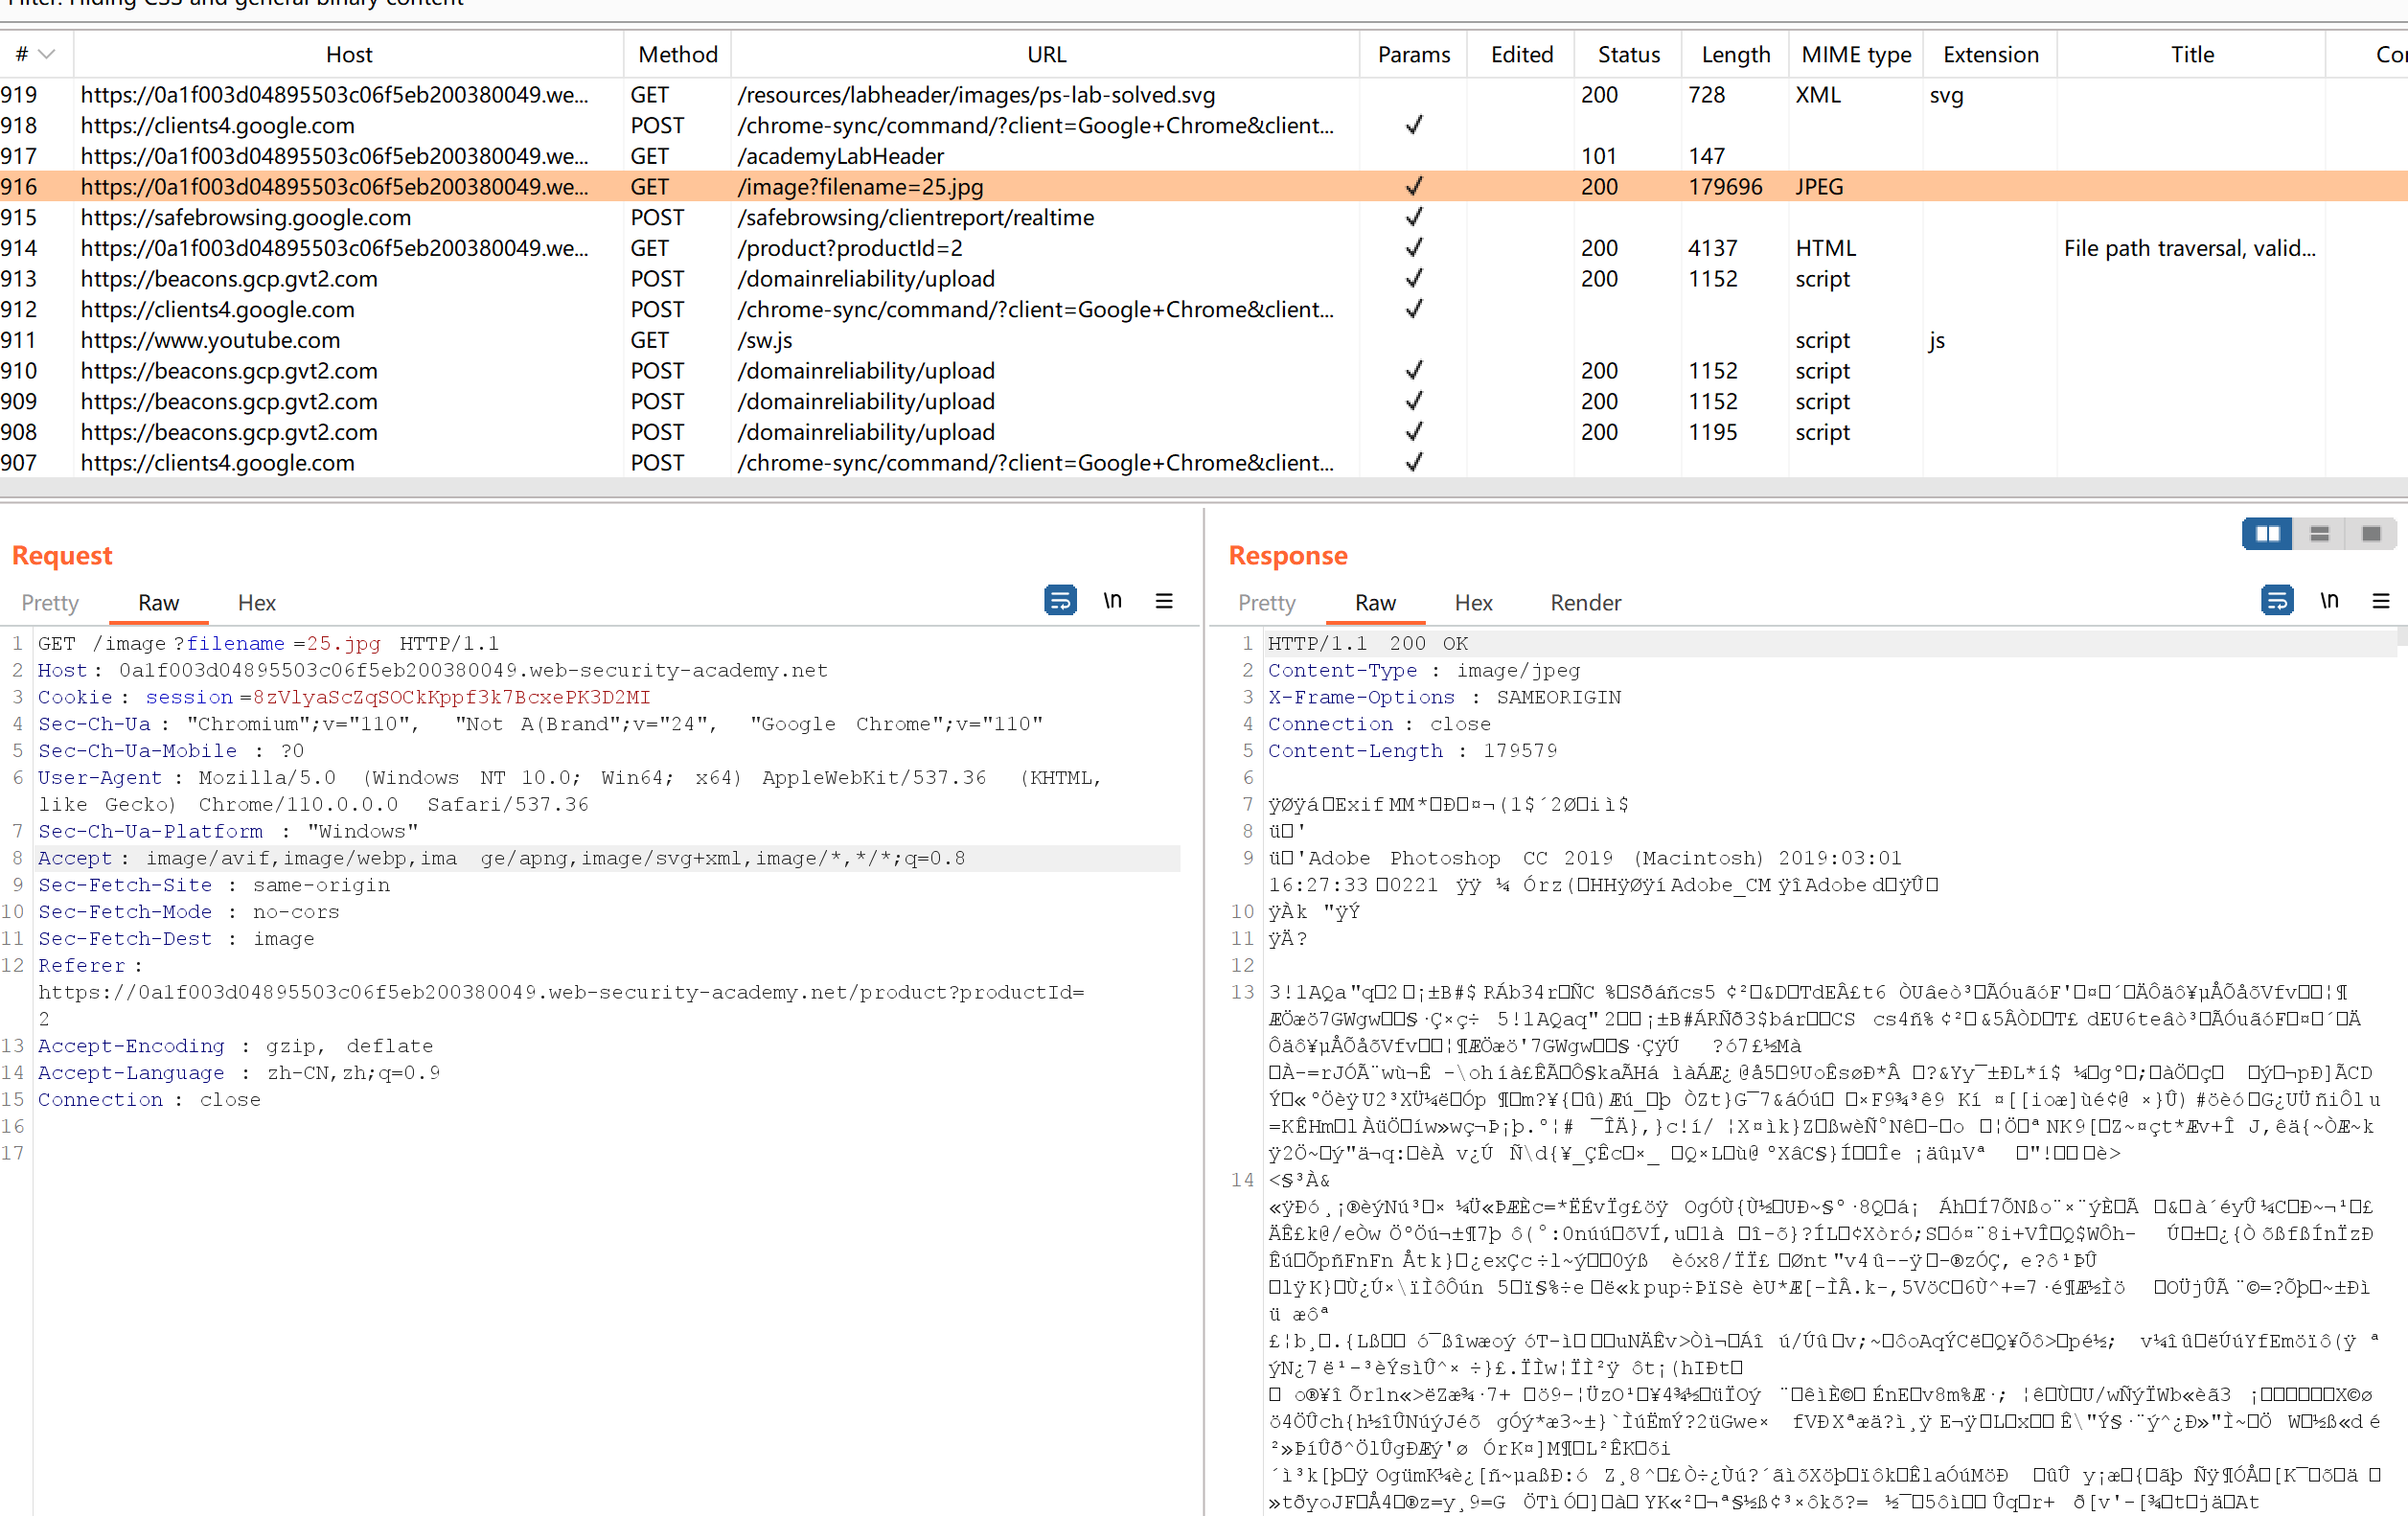Open Request panel hamburger options menu
2408x1516 pixels.
click(1164, 601)
